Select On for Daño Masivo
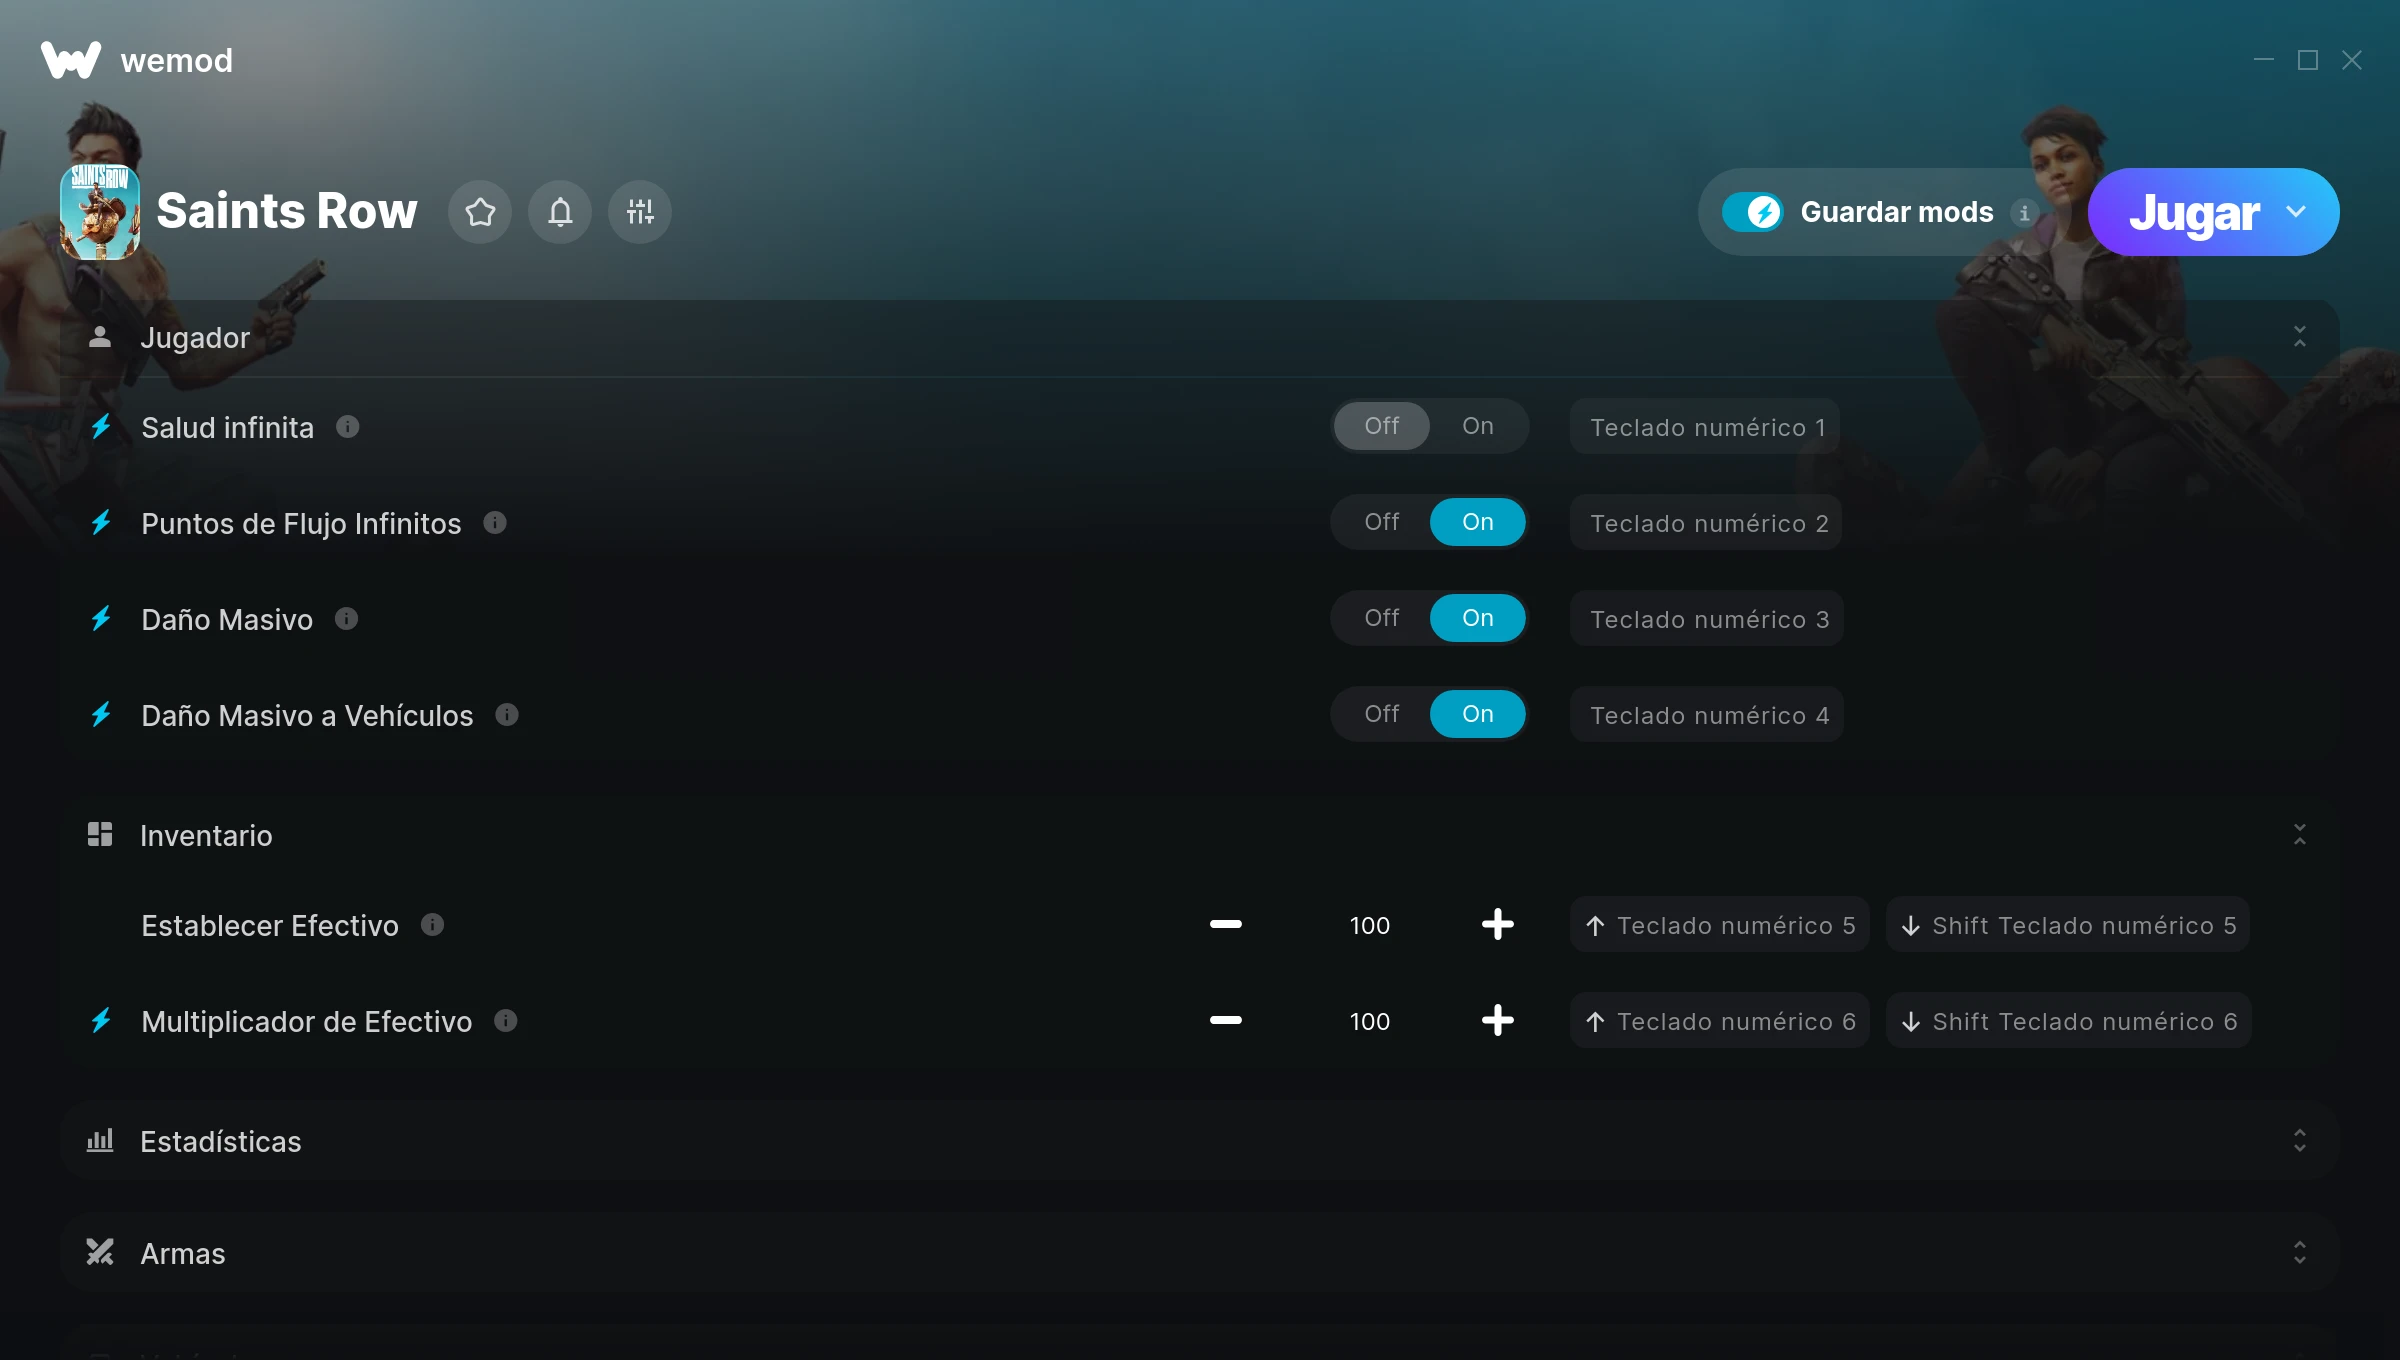Viewport: 2400px width, 1360px height. coord(1478,618)
